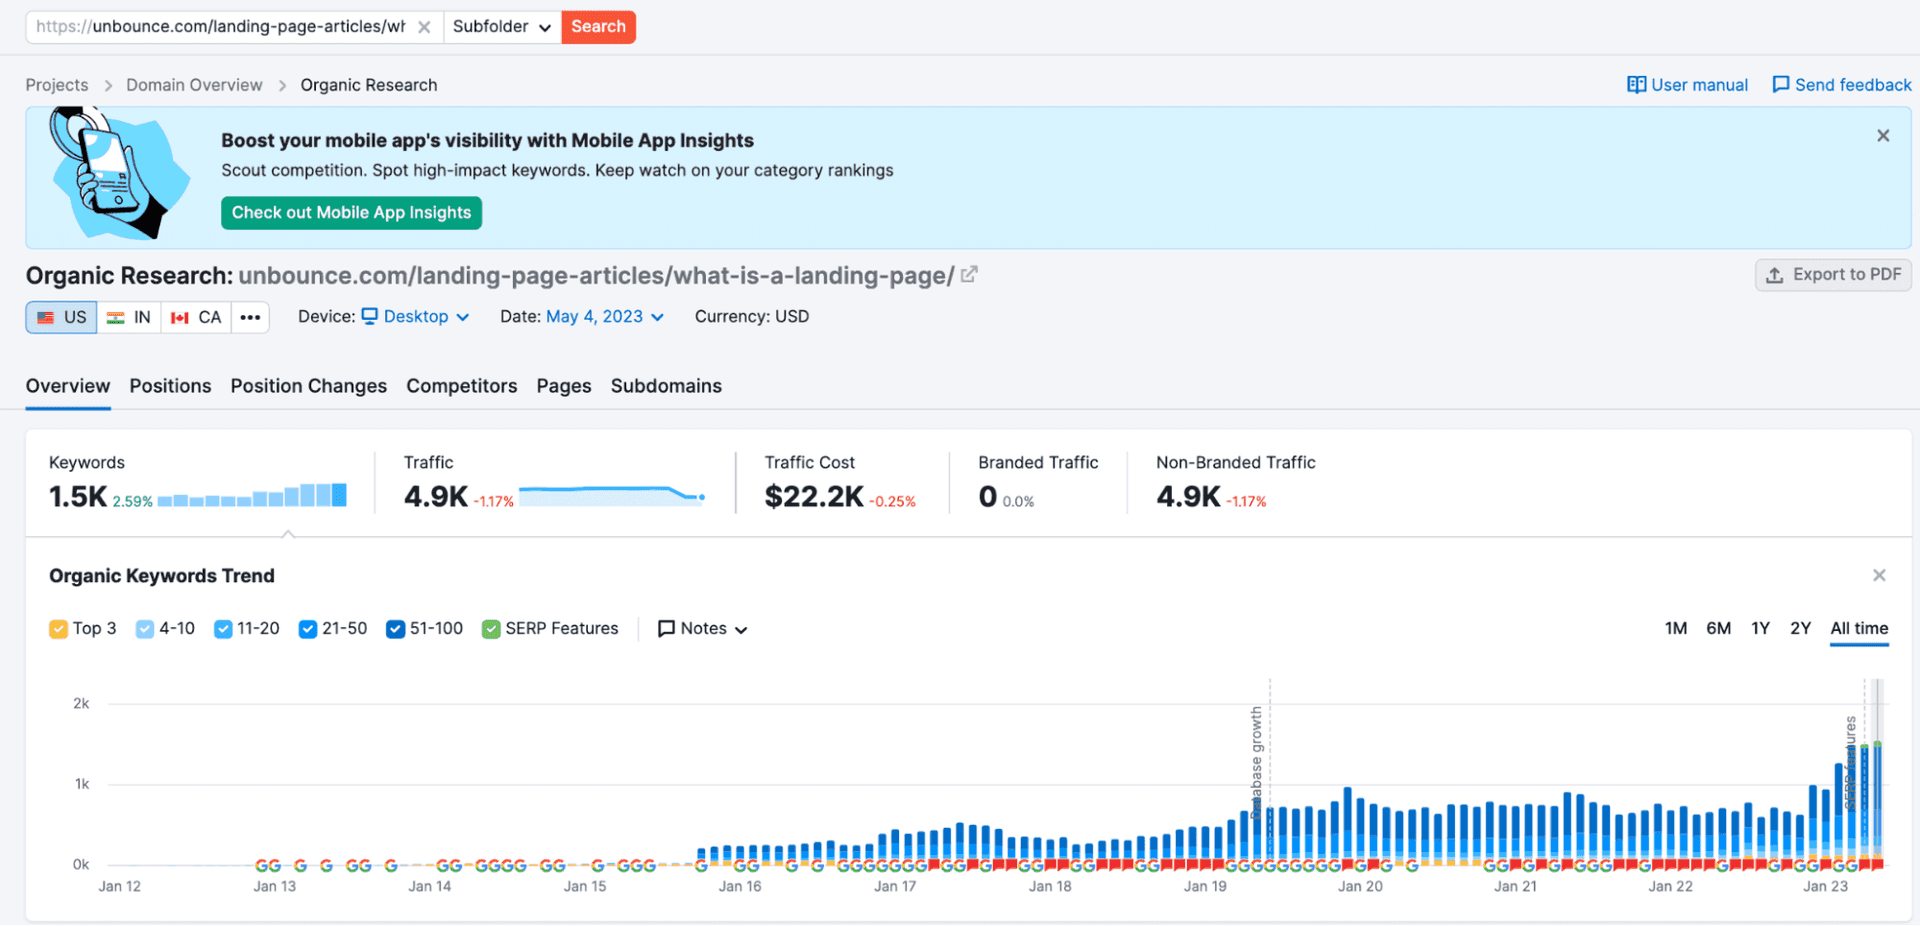Show more country databases via ellipsis
This screenshot has width=1920, height=926.
point(250,317)
